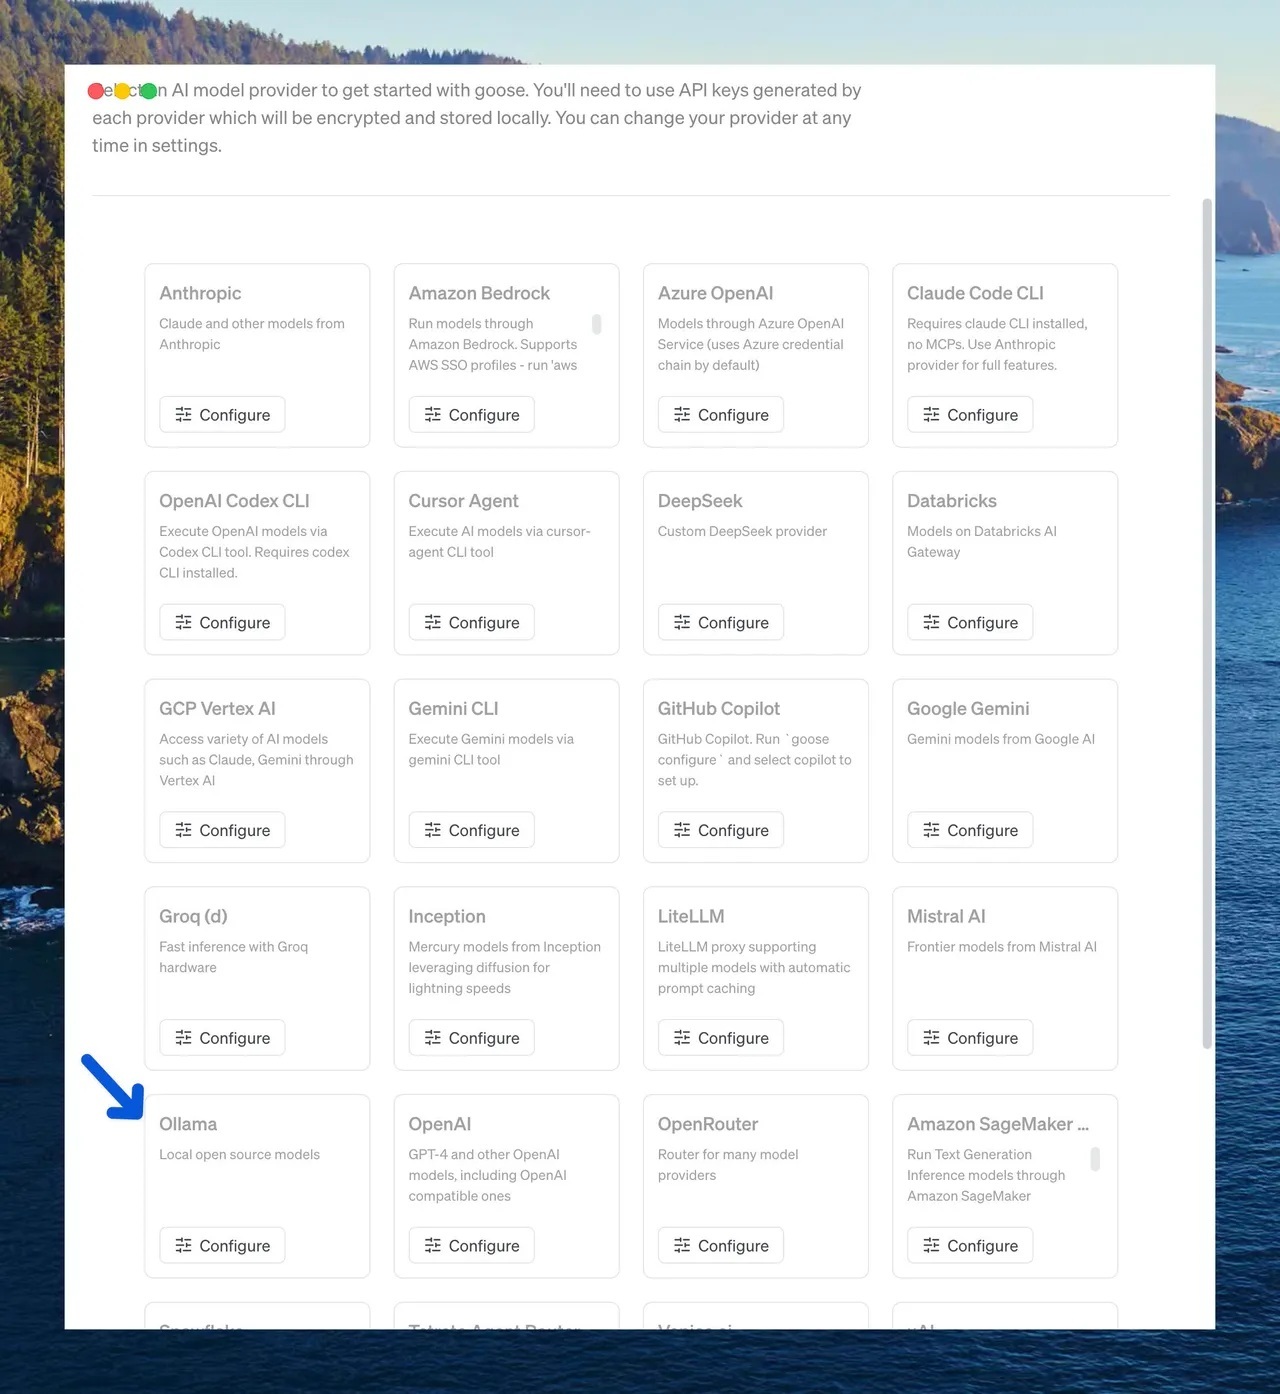Screen dimensions: 1280x1394
Task: Click the "Requires claude CLI installed" description
Action: click(997, 344)
